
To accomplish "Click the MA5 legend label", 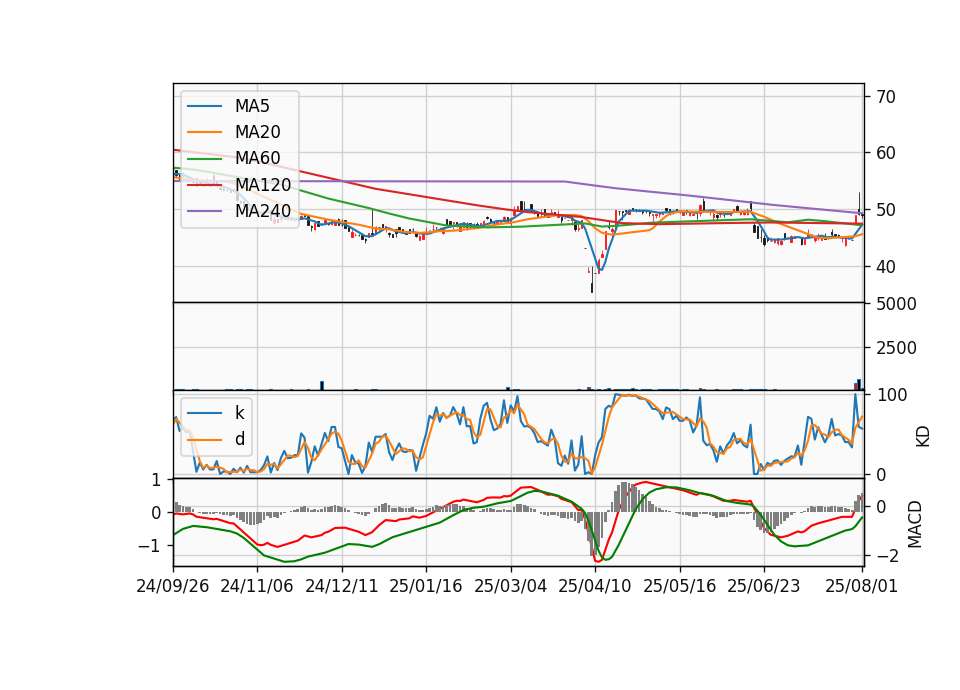I will 252,106.
